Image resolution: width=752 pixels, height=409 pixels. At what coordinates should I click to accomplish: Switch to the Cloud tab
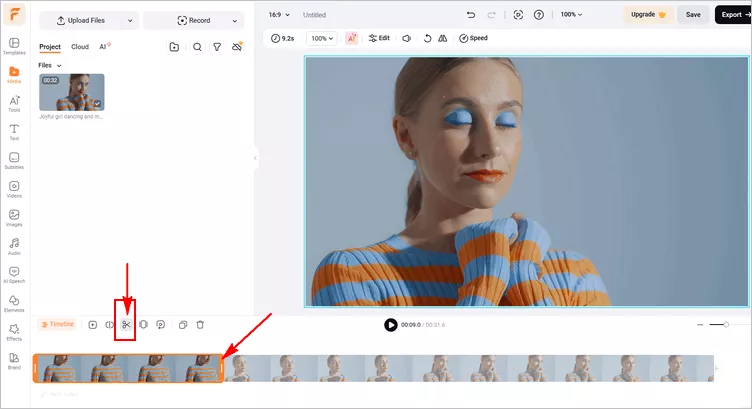point(80,47)
